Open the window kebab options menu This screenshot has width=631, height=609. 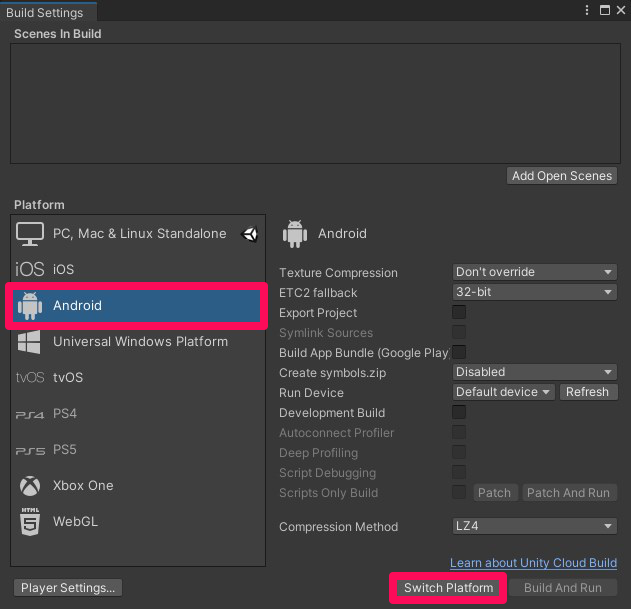click(x=587, y=10)
